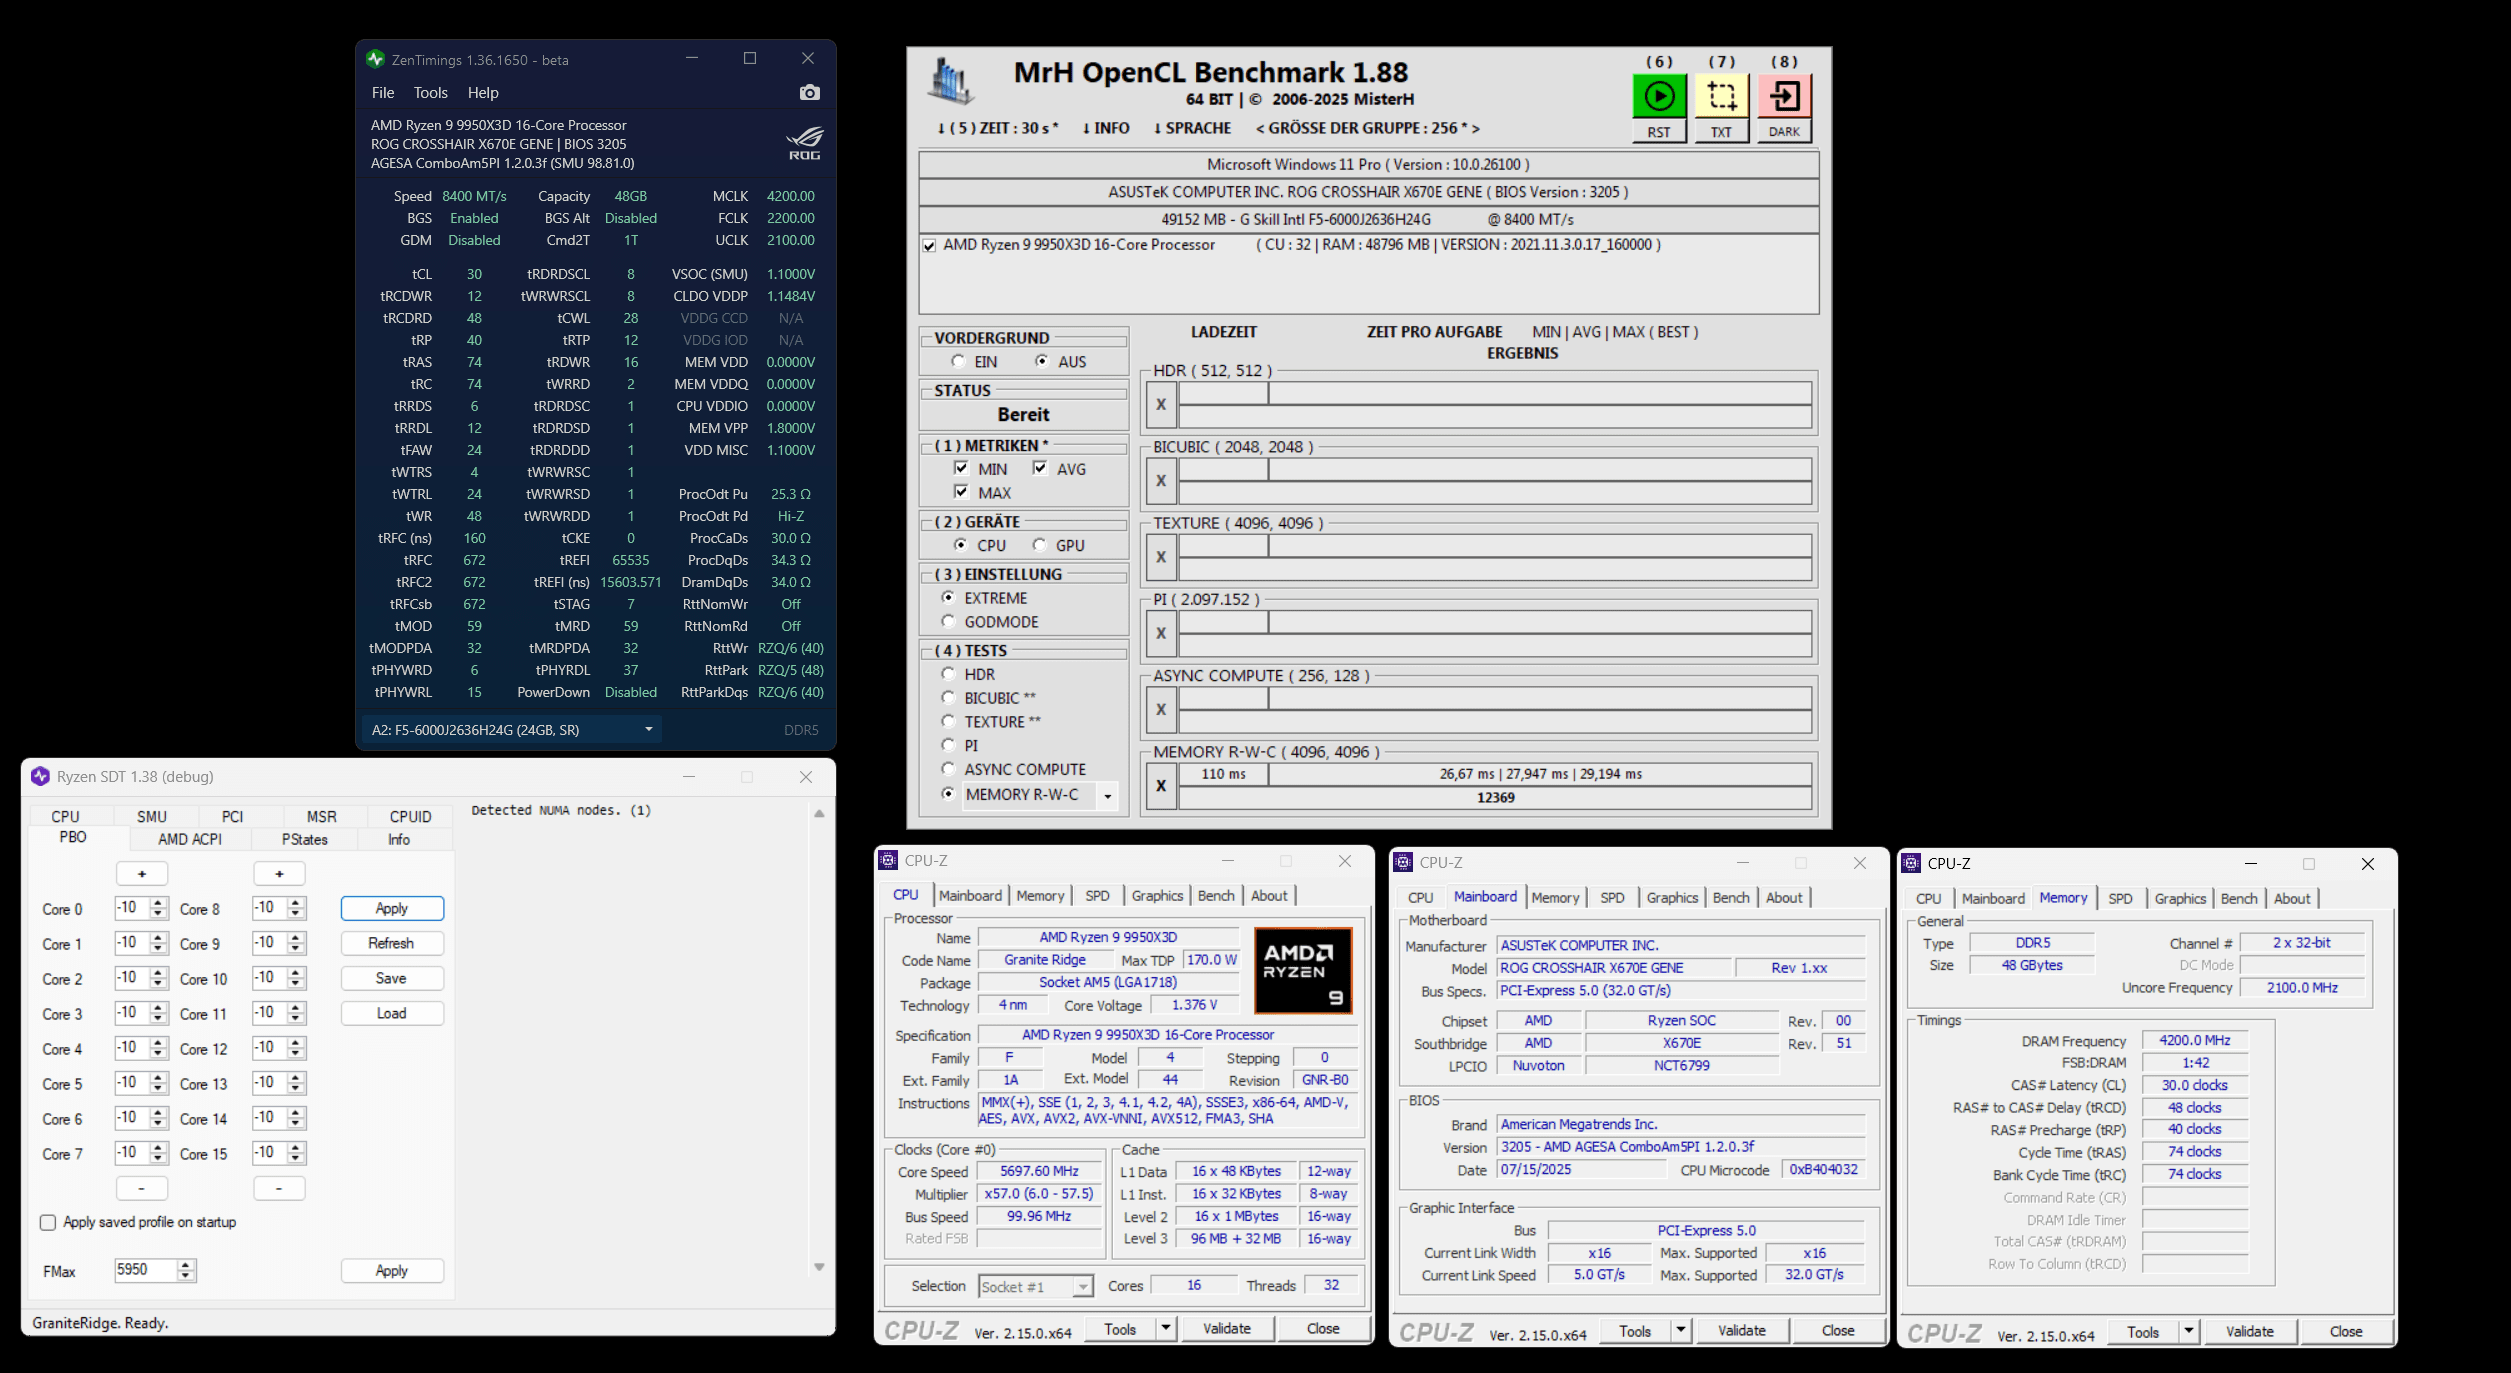Select the GODMODE setting
The height and width of the screenshot is (1373, 2511).
pos(948,621)
